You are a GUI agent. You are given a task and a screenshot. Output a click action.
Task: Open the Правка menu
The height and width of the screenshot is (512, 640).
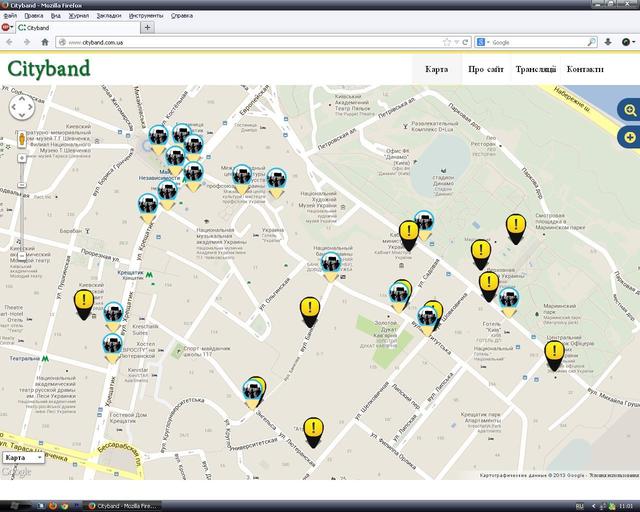coord(33,16)
